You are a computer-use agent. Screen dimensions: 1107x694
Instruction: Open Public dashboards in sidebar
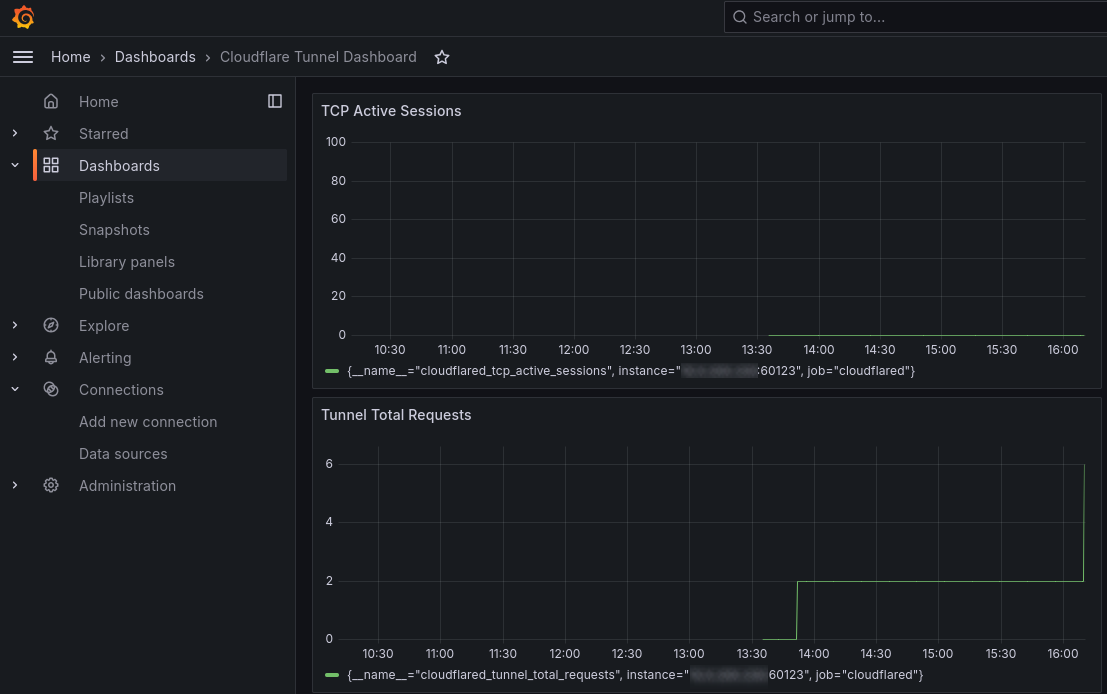[141, 294]
